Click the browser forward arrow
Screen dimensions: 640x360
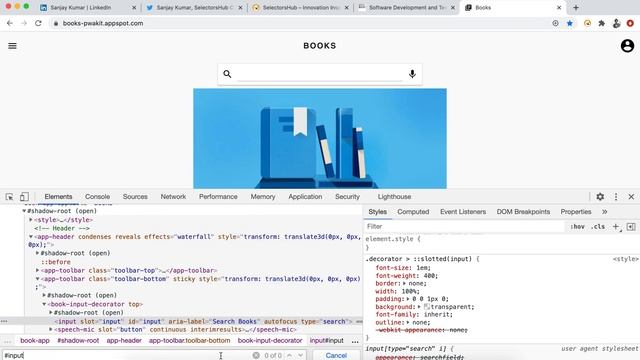(24, 23)
